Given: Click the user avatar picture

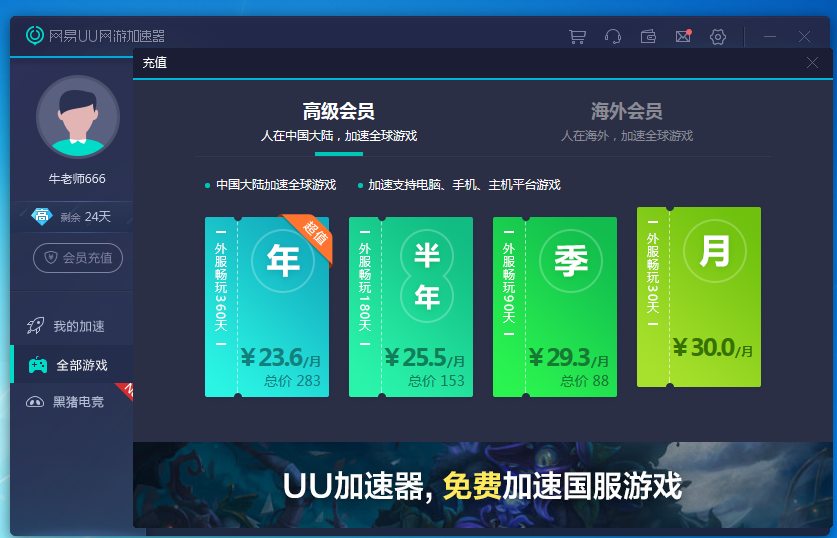Looking at the screenshot, I should click(x=78, y=117).
